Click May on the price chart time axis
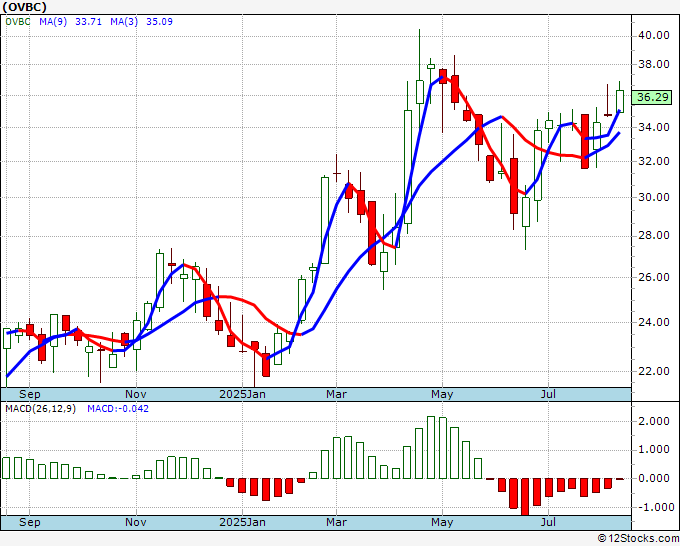The image size is (680, 546). click(442, 394)
